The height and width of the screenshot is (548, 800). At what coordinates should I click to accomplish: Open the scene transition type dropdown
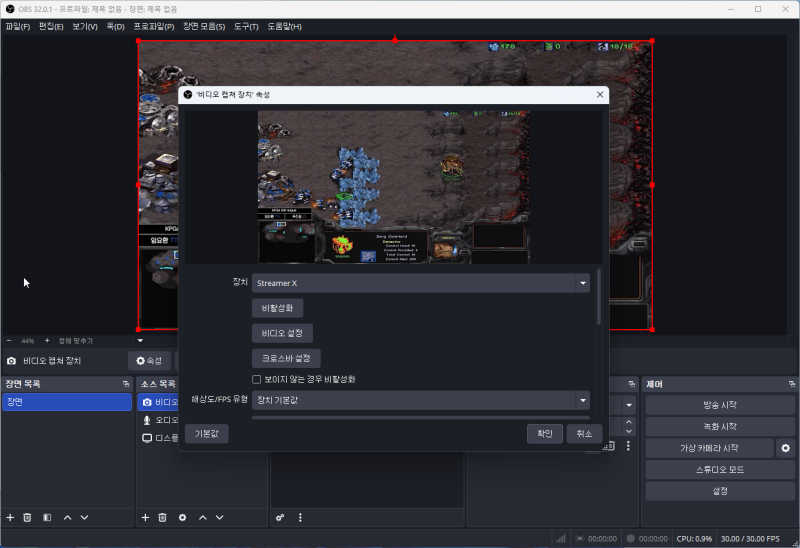pyautogui.click(x=629, y=405)
